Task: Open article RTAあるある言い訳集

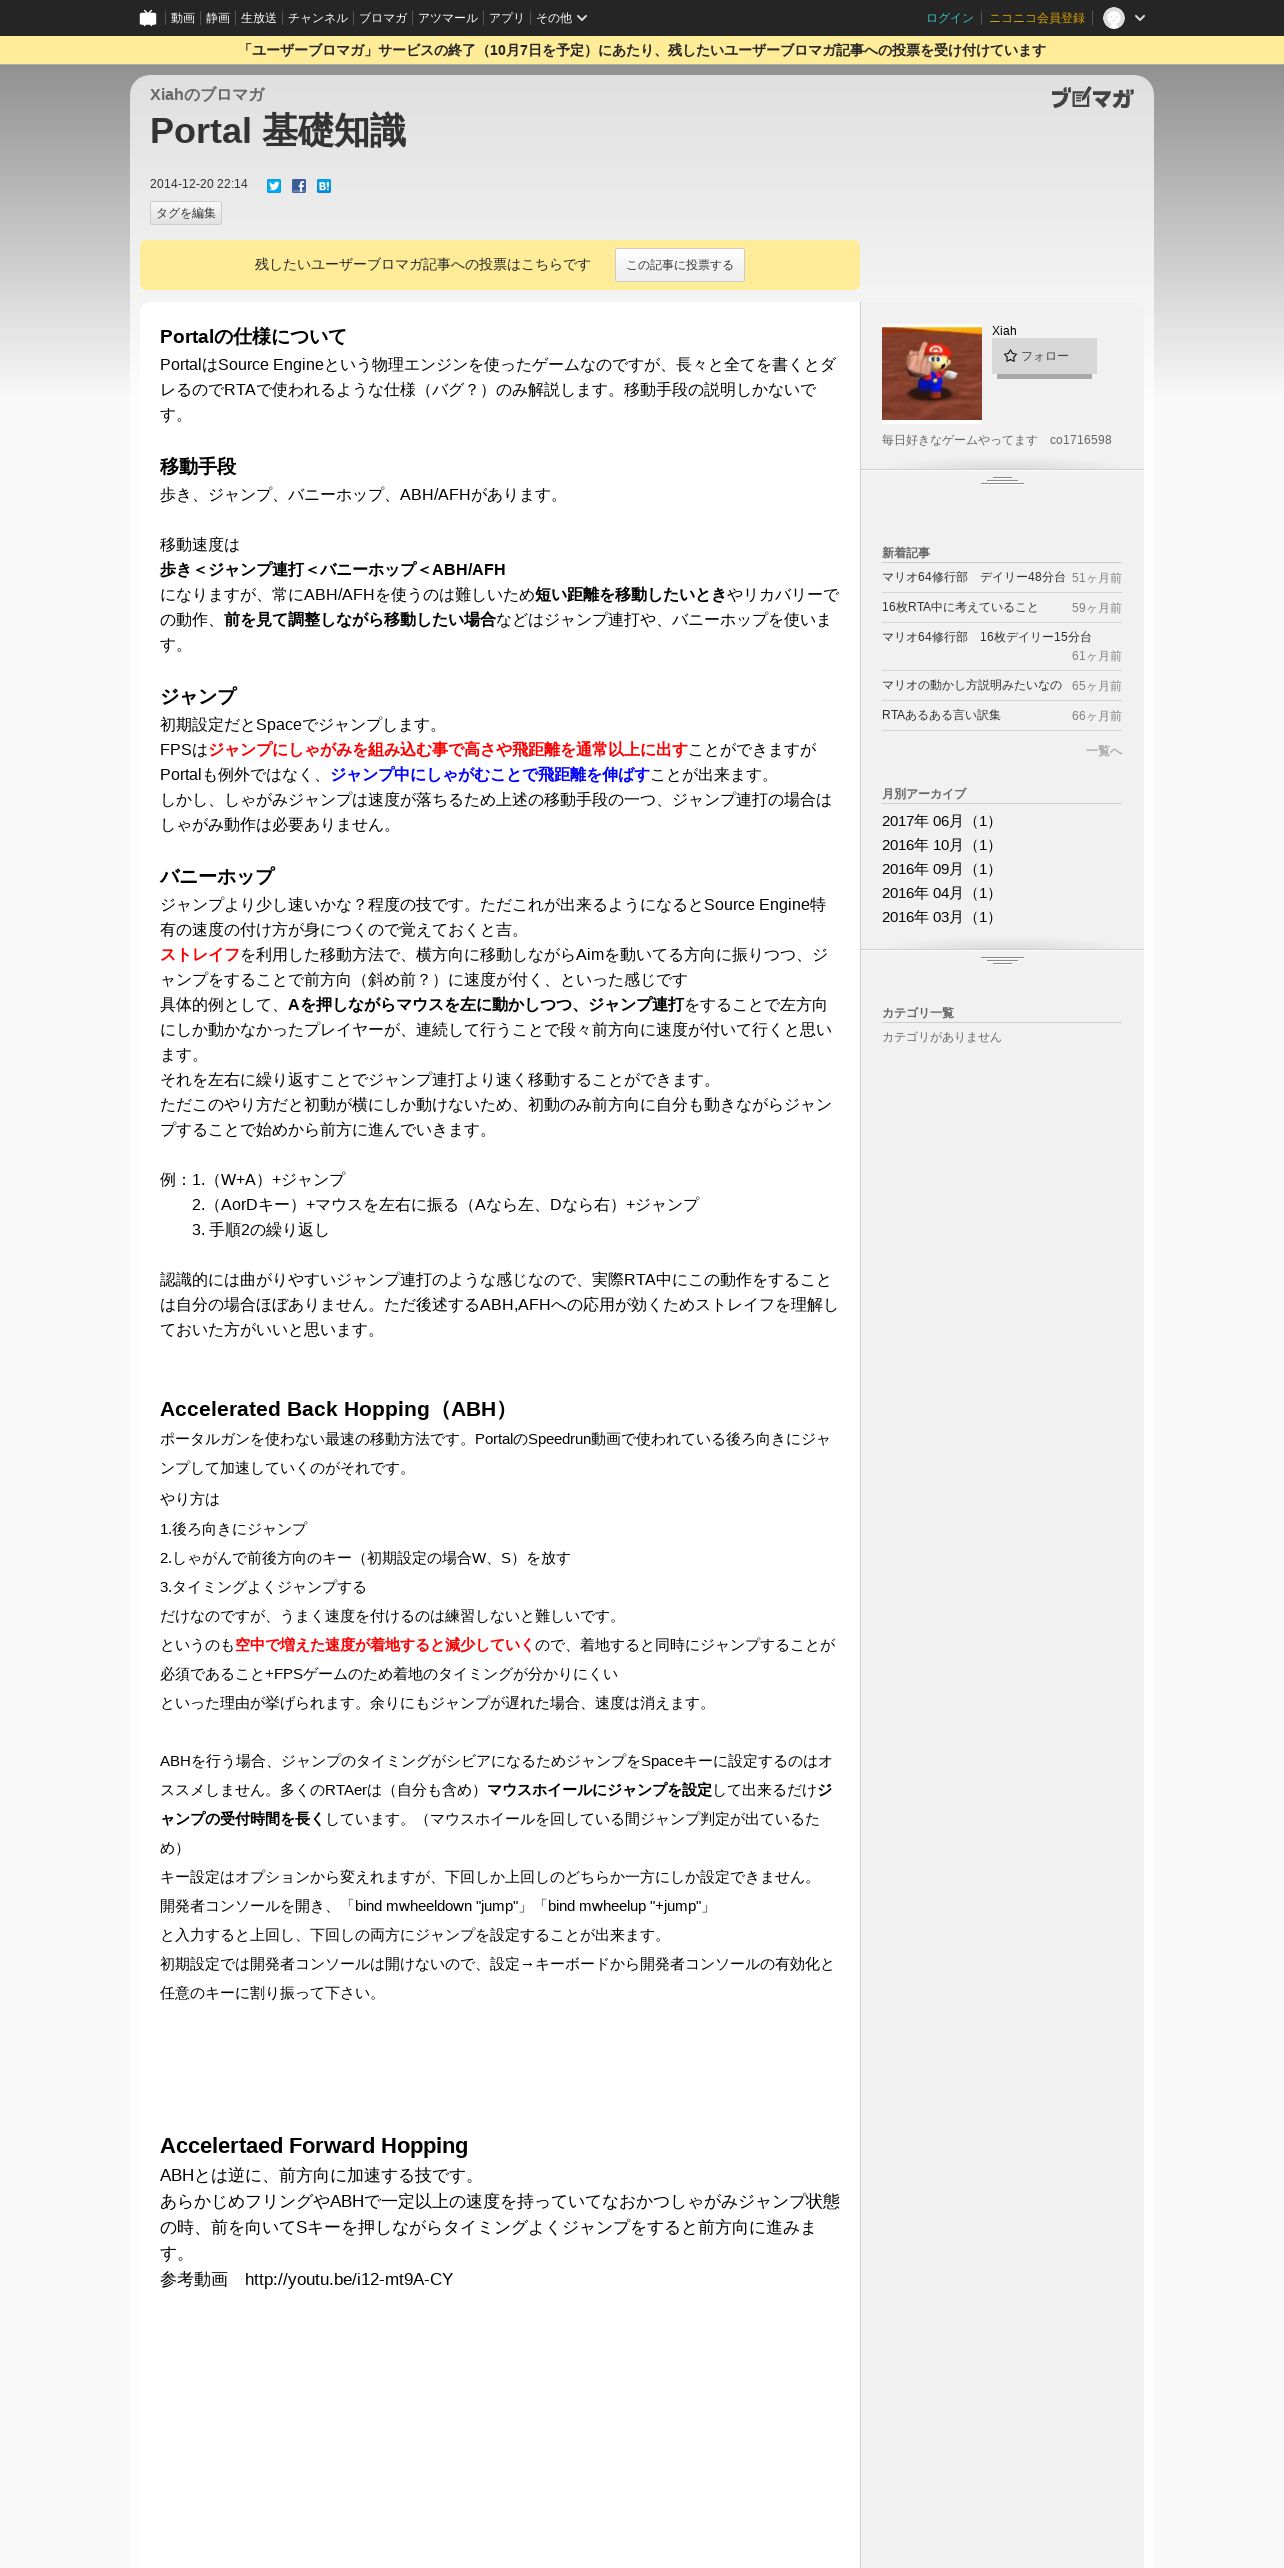Action: click(941, 715)
